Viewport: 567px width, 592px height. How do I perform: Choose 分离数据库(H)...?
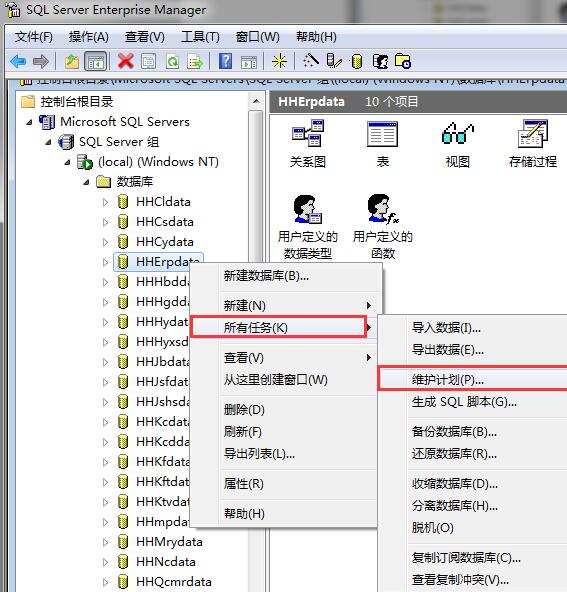coord(473,506)
